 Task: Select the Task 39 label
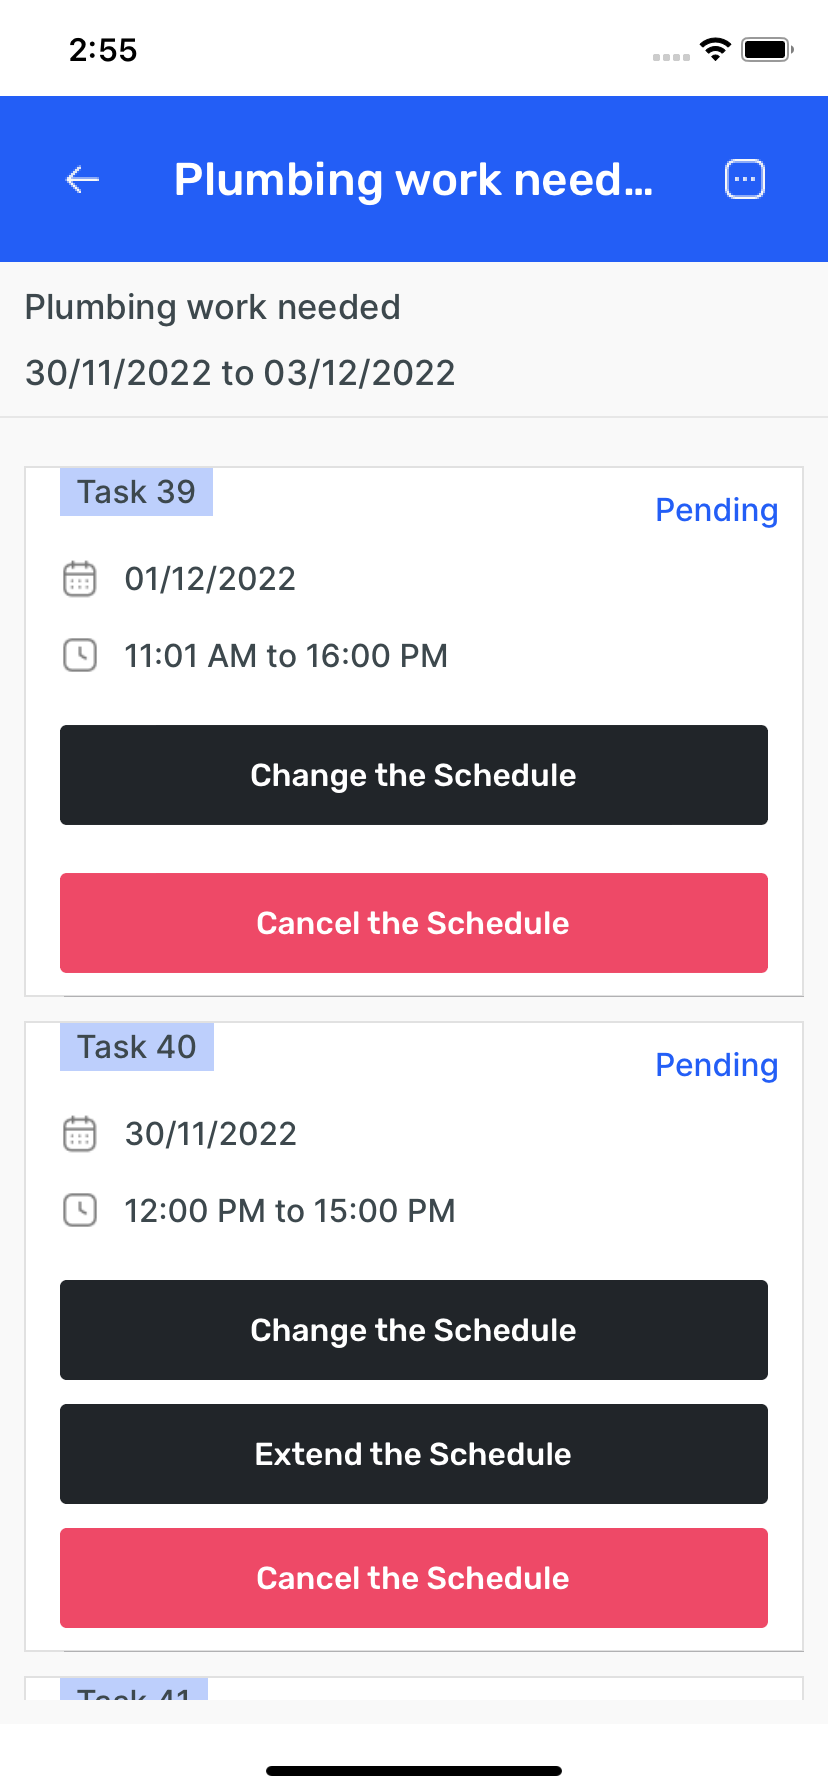pyautogui.click(x=137, y=492)
